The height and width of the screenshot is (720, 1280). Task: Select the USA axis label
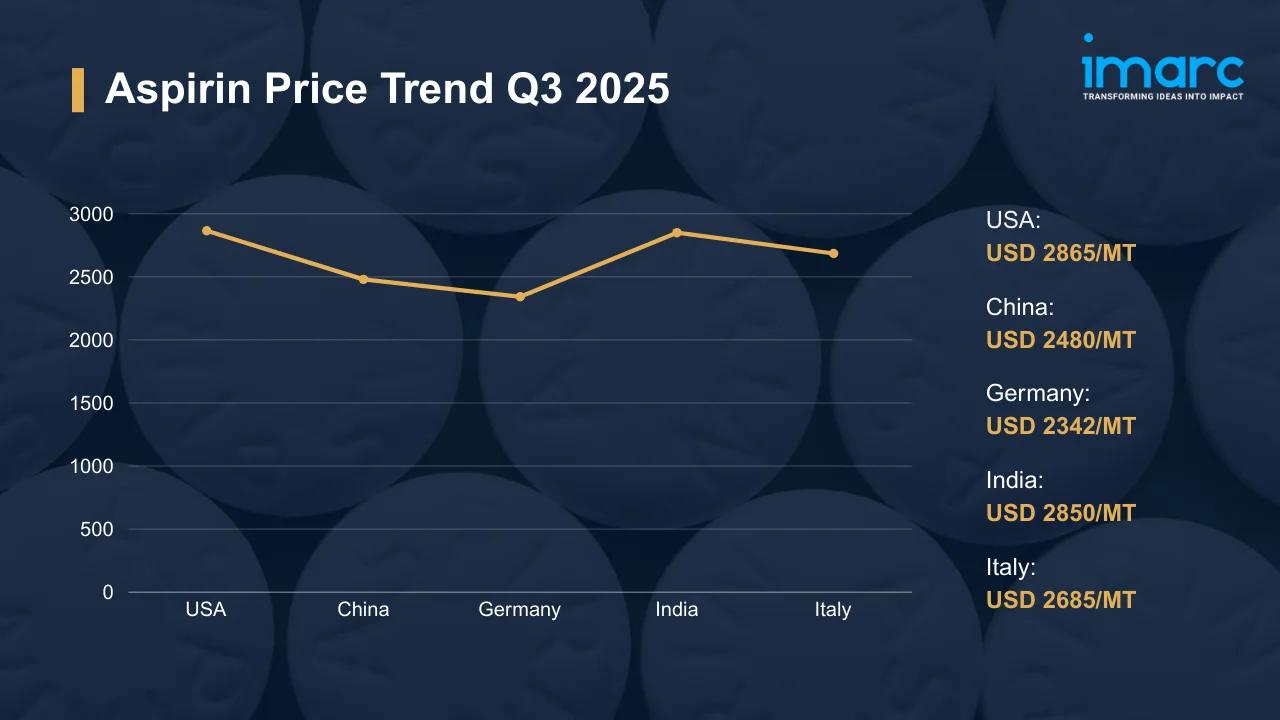(x=206, y=609)
